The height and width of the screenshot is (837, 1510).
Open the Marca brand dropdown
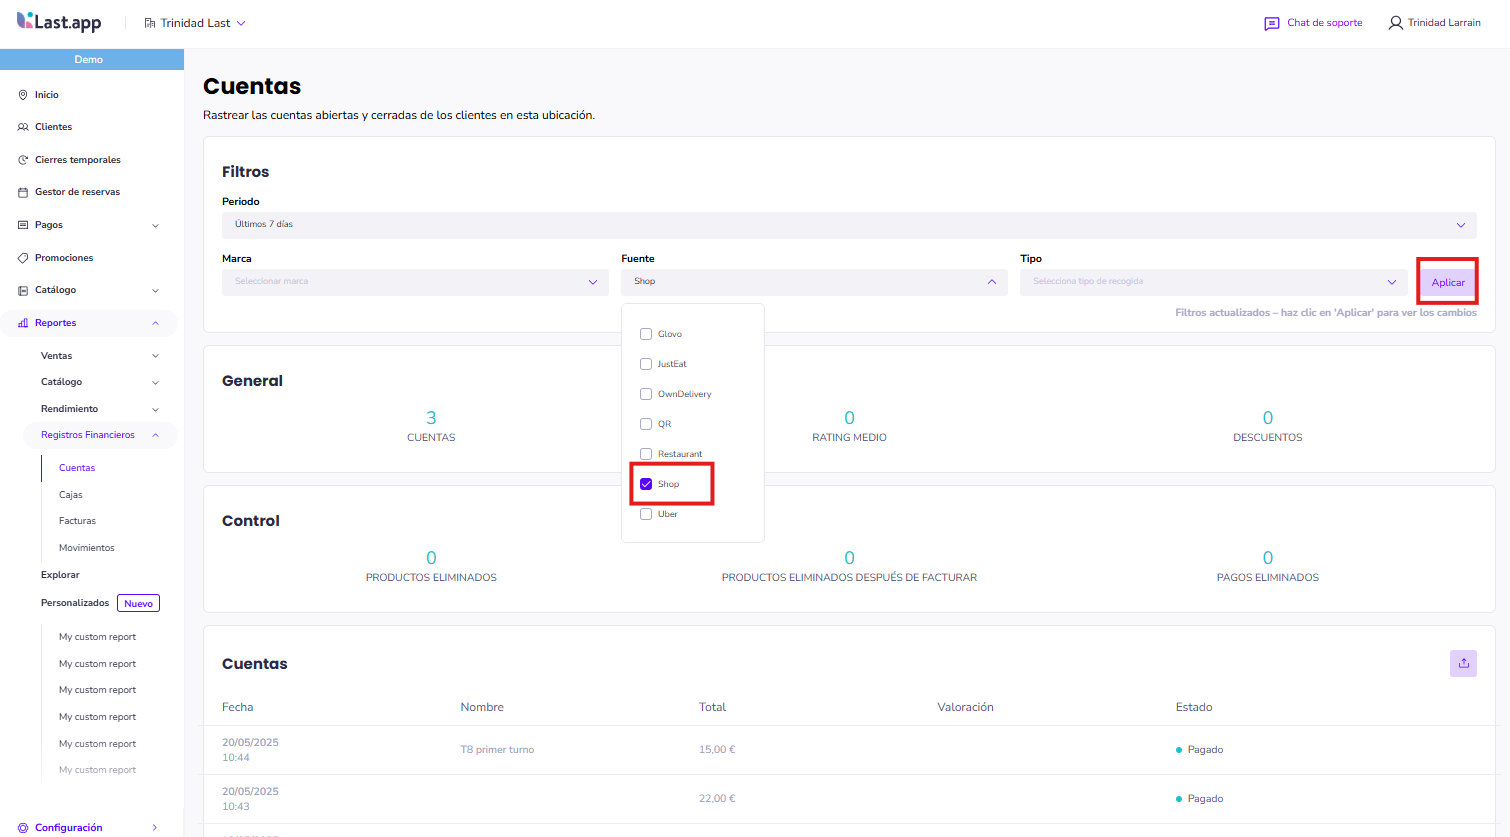click(415, 282)
